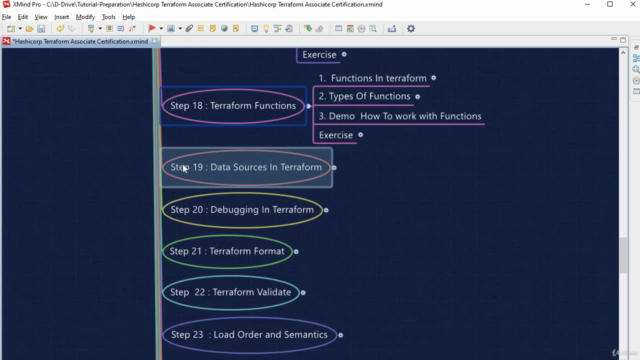This screenshot has width=640, height=360.
Task: Select Step 21 : Terraform Format topic
Action: coord(227,251)
